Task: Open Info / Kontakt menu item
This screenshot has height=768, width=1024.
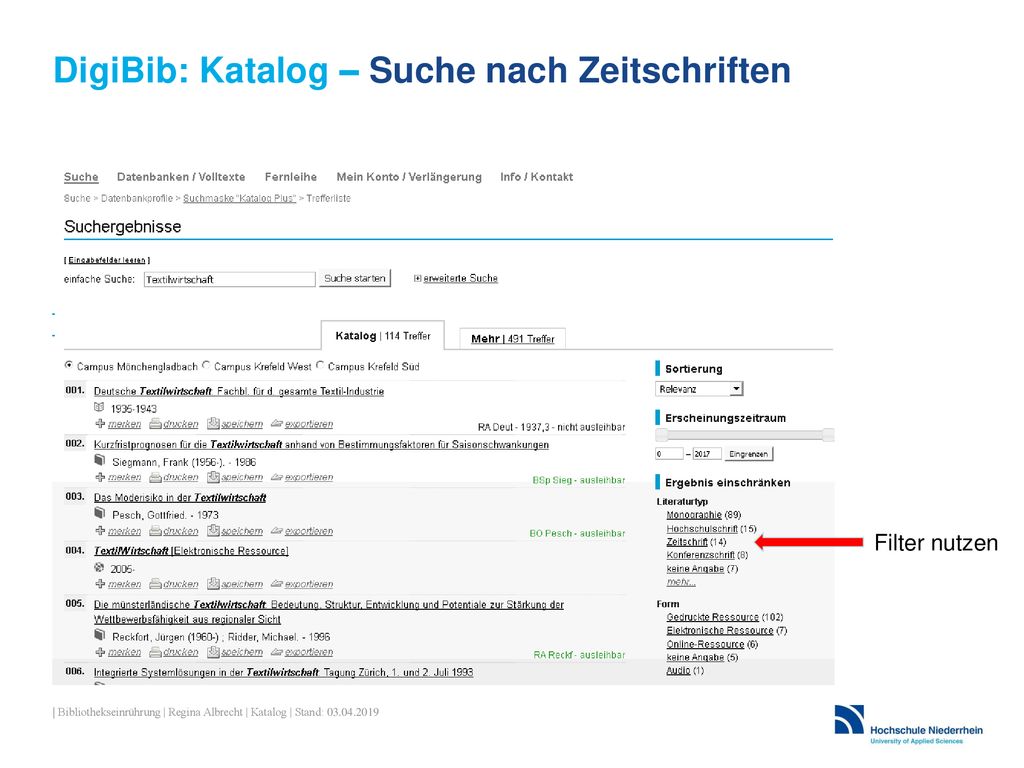Action: [x=536, y=177]
